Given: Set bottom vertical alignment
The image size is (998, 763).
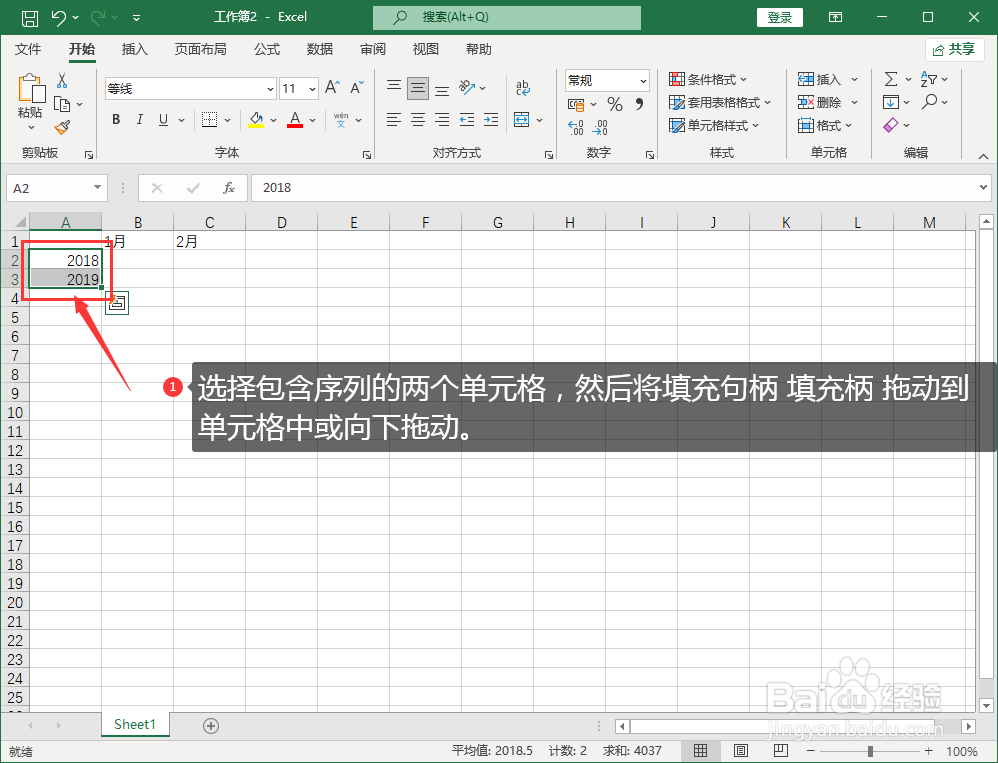Looking at the screenshot, I should click(x=442, y=88).
